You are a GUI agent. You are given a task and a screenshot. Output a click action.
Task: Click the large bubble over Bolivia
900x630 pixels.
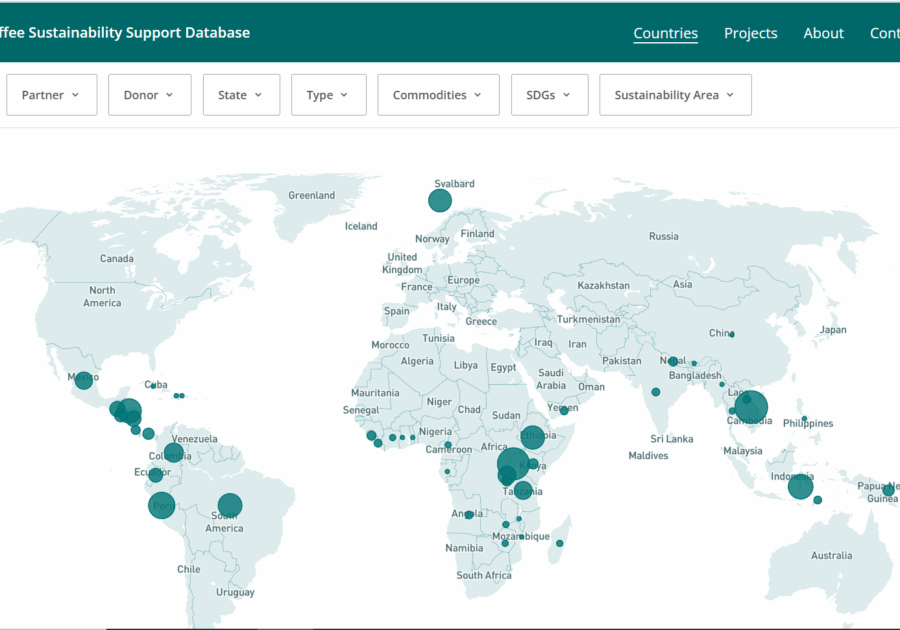click(x=230, y=505)
